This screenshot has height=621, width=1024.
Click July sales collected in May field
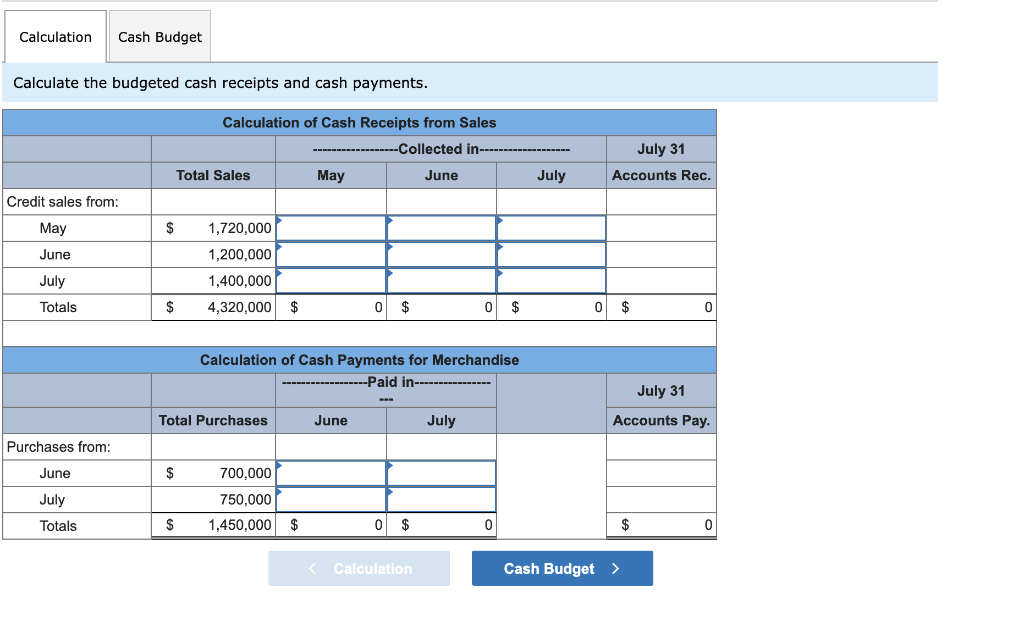pyautogui.click(x=331, y=281)
